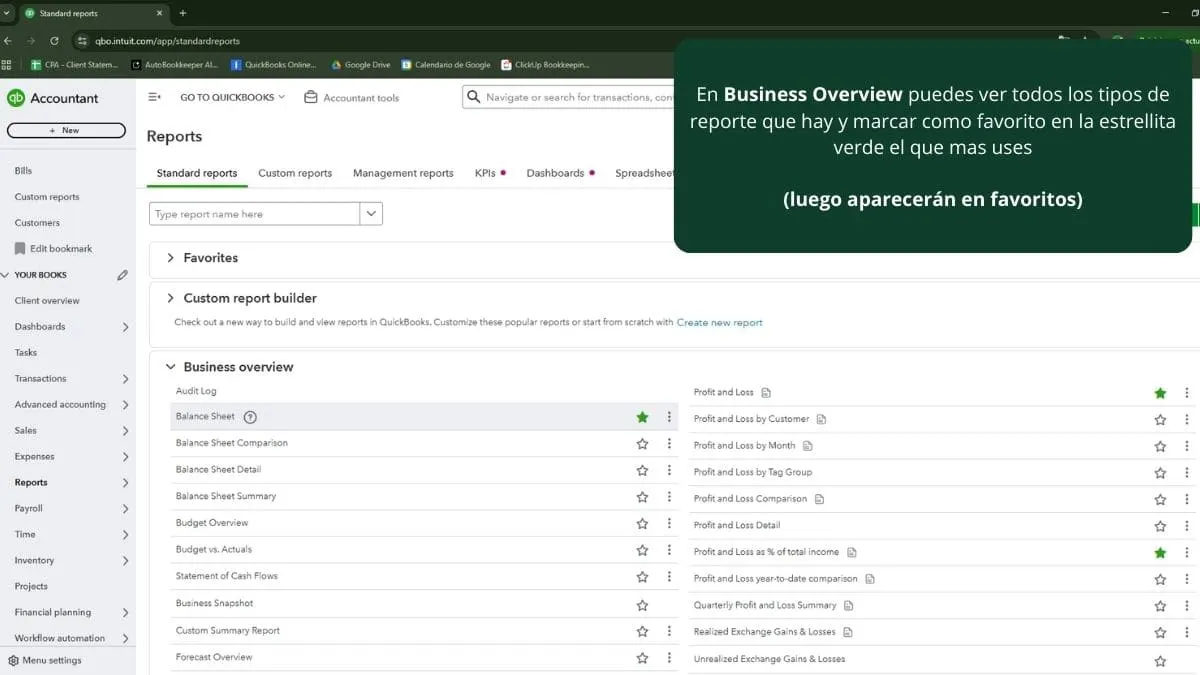Favorite Budget vs. Actuals with star
Viewport: 1200px width, 675px height.
pyautogui.click(x=642, y=550)
